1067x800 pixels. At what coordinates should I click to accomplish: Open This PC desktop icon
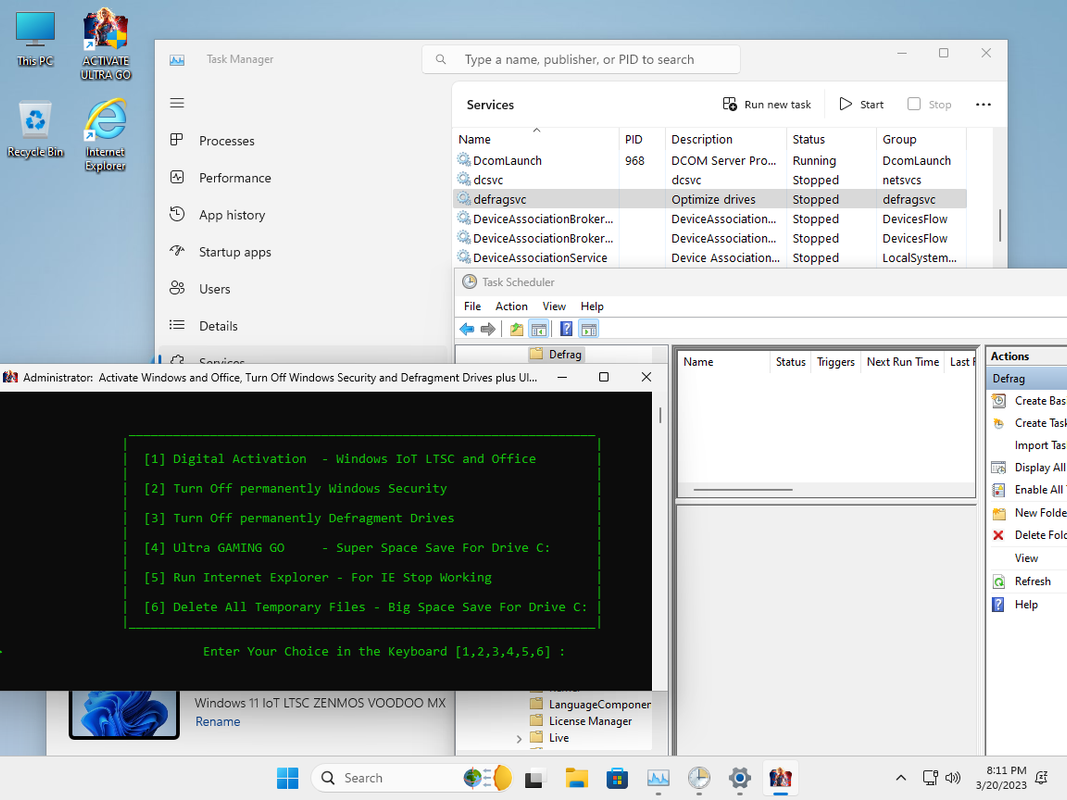point(35,39)
